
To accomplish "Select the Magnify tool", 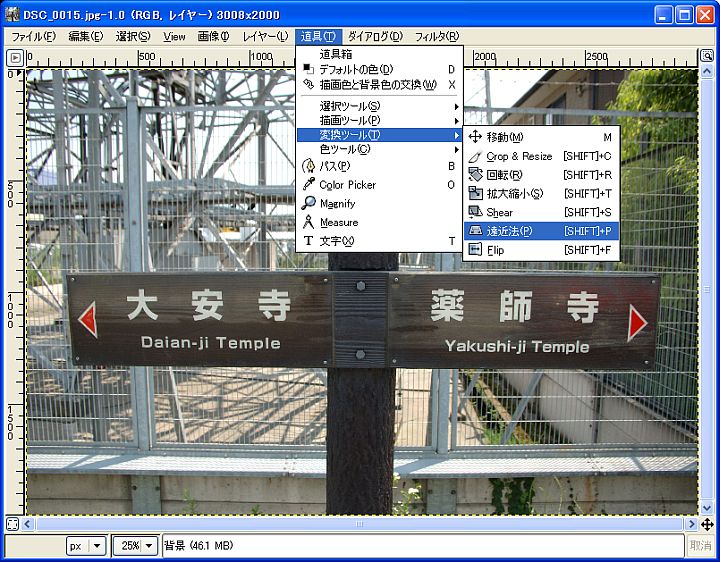I will point(337,203).
